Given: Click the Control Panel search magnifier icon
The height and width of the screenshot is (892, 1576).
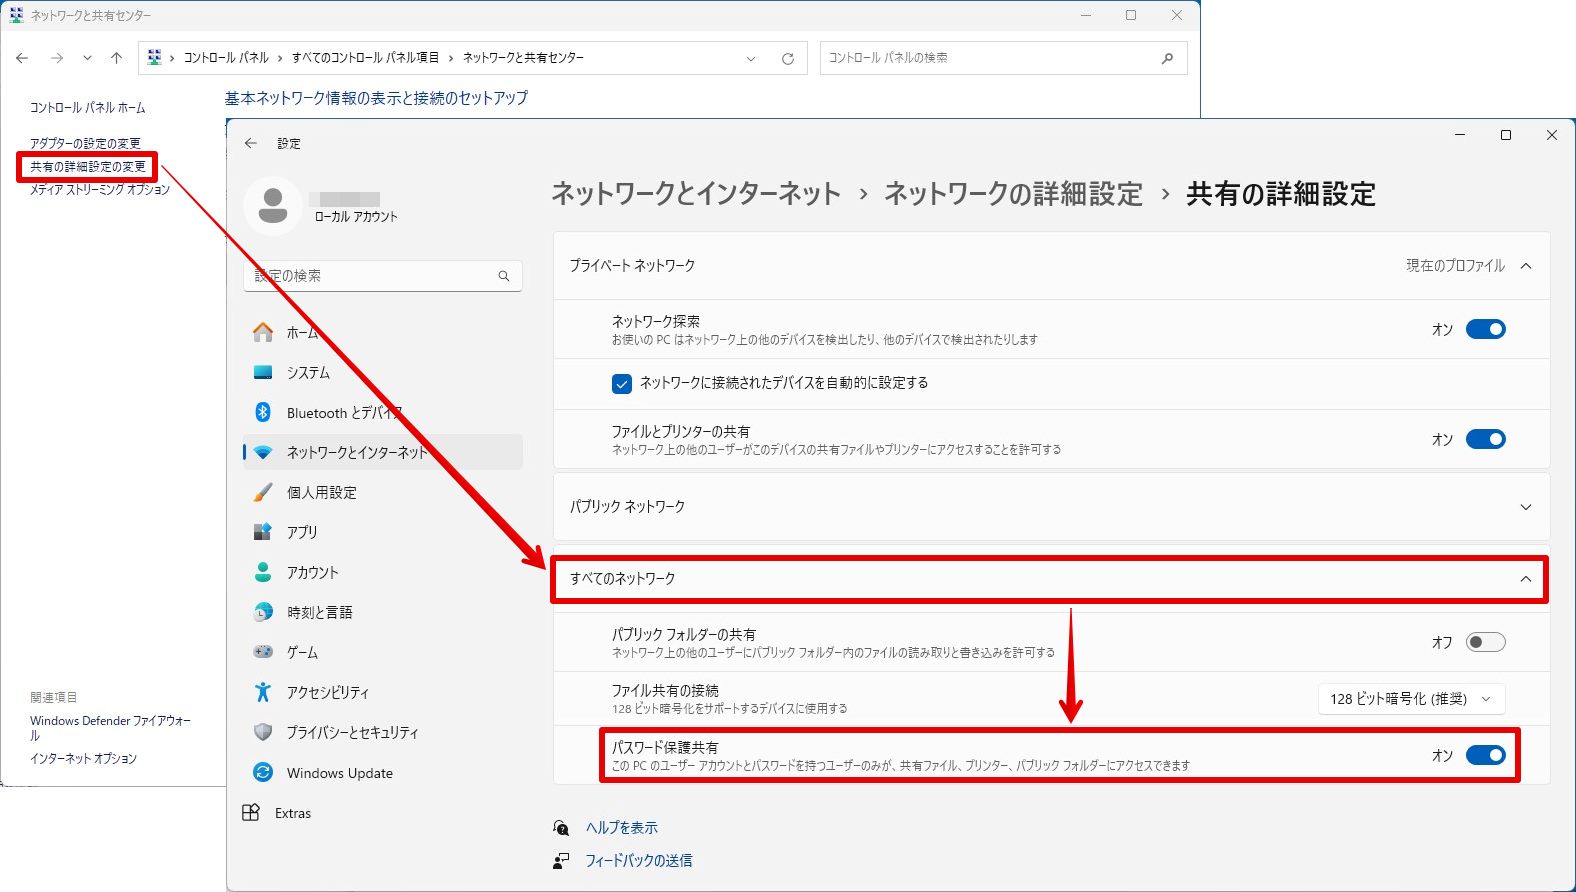Looking at the screenshot, I should coord(1167,58).
